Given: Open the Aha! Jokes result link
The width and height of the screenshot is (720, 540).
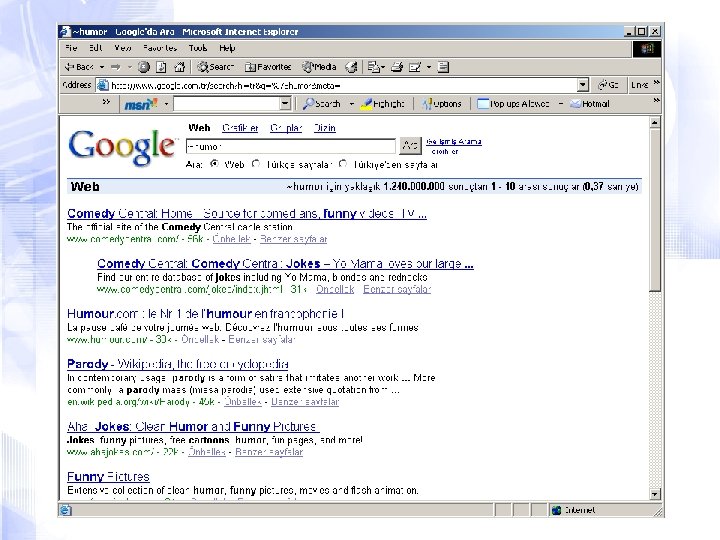Looking at the screenshot, I should click(193, 427).
